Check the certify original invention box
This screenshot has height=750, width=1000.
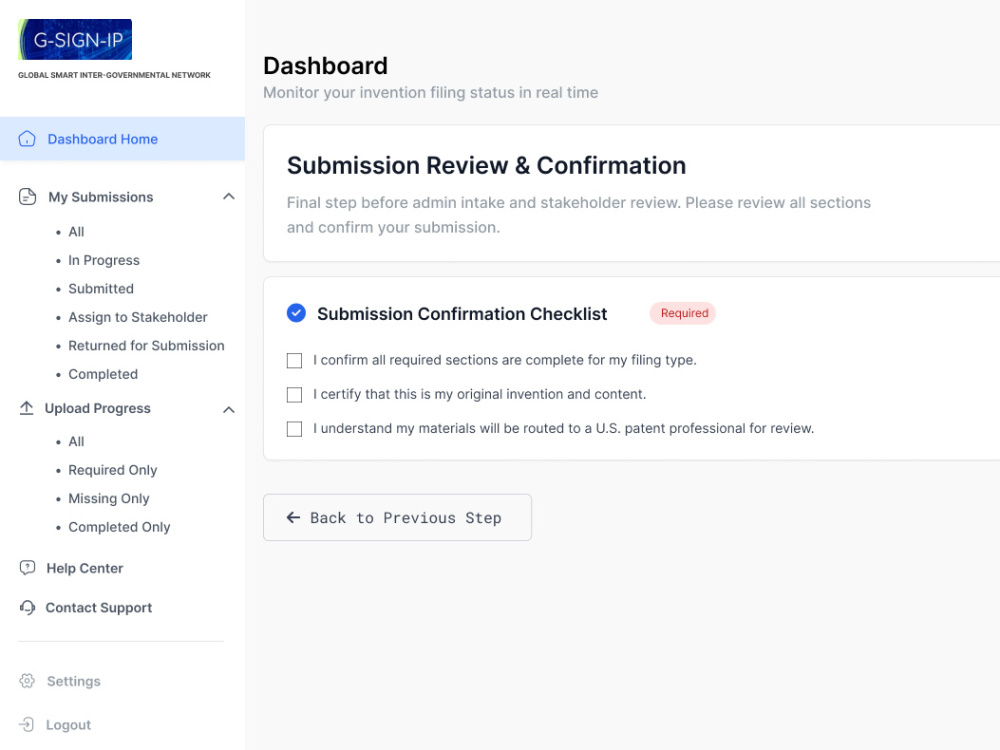[295, 395]
